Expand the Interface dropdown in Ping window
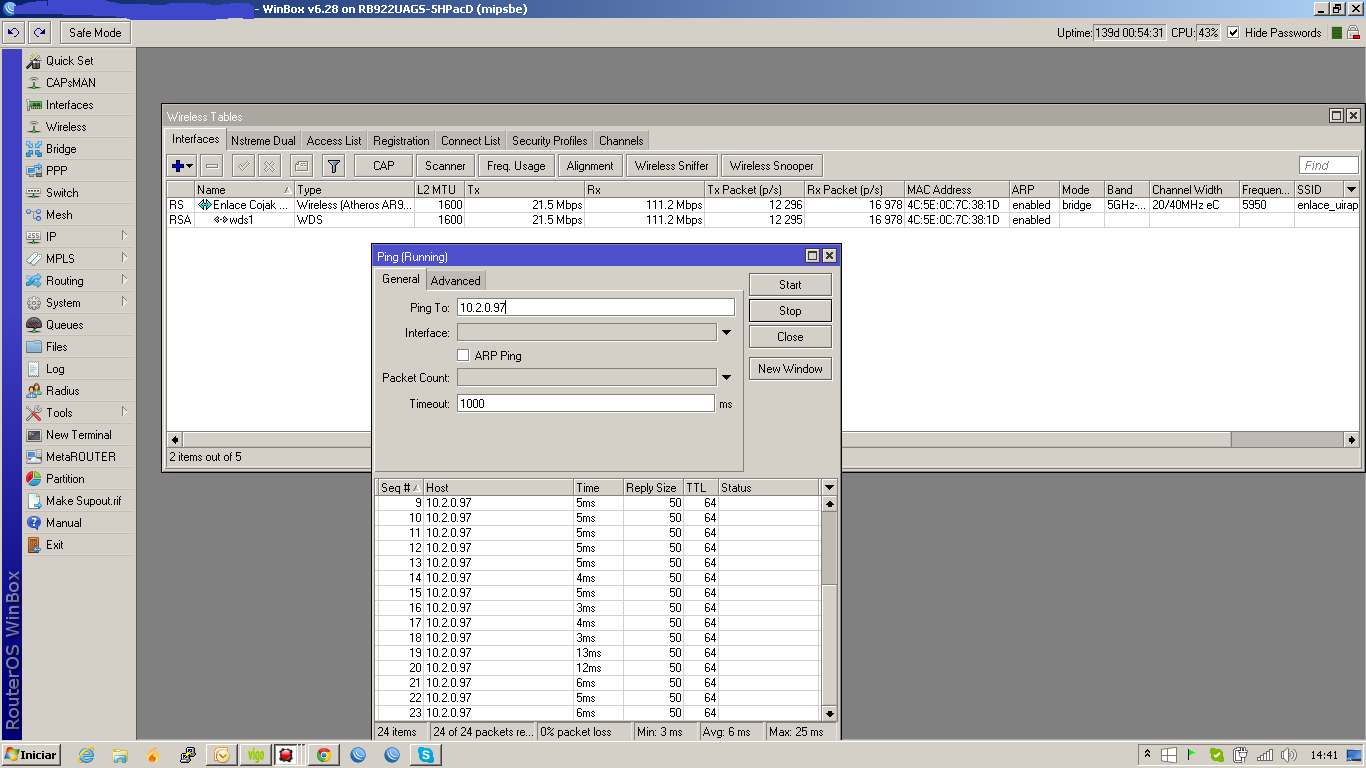This screenshot has height=768, width=1366. tap(726, 333)
